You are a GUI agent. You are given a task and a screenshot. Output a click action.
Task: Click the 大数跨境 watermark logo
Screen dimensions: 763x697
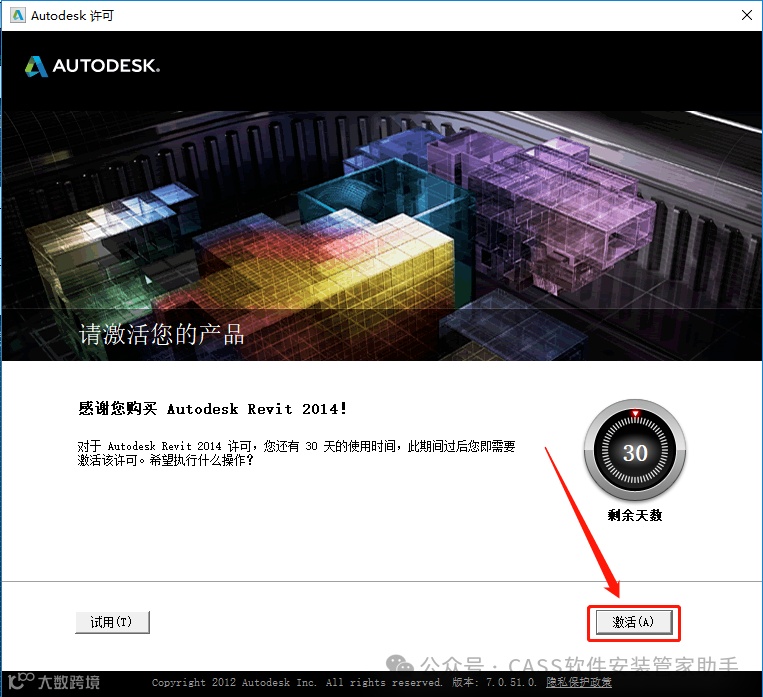(x=54, y=681)
